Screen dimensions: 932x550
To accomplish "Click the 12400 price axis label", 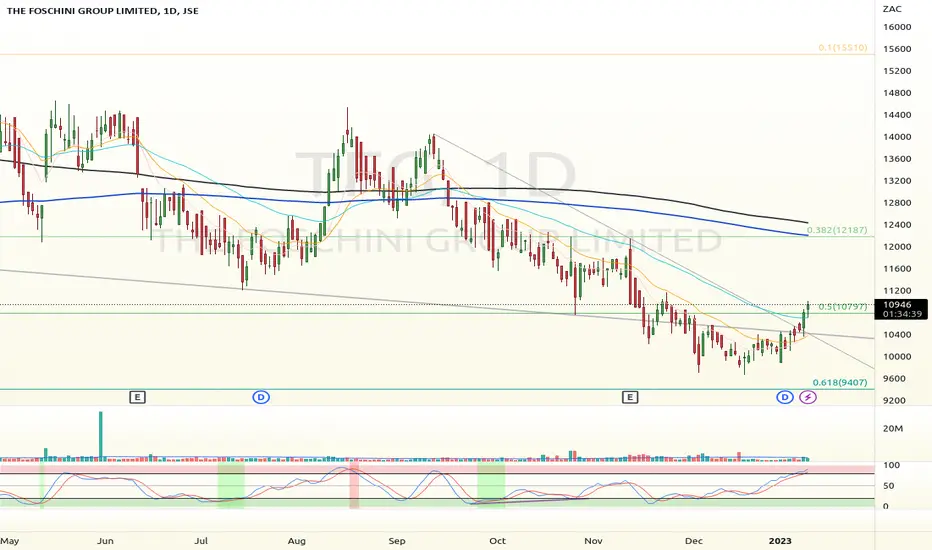I will 897,225.
